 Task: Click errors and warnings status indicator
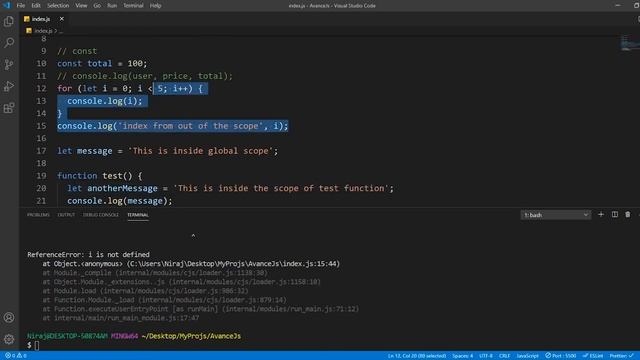(x=16, y=356)
